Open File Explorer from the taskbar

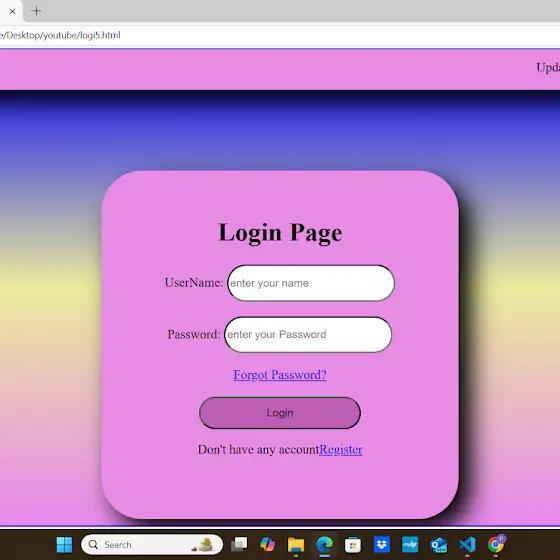coord(296,545)
